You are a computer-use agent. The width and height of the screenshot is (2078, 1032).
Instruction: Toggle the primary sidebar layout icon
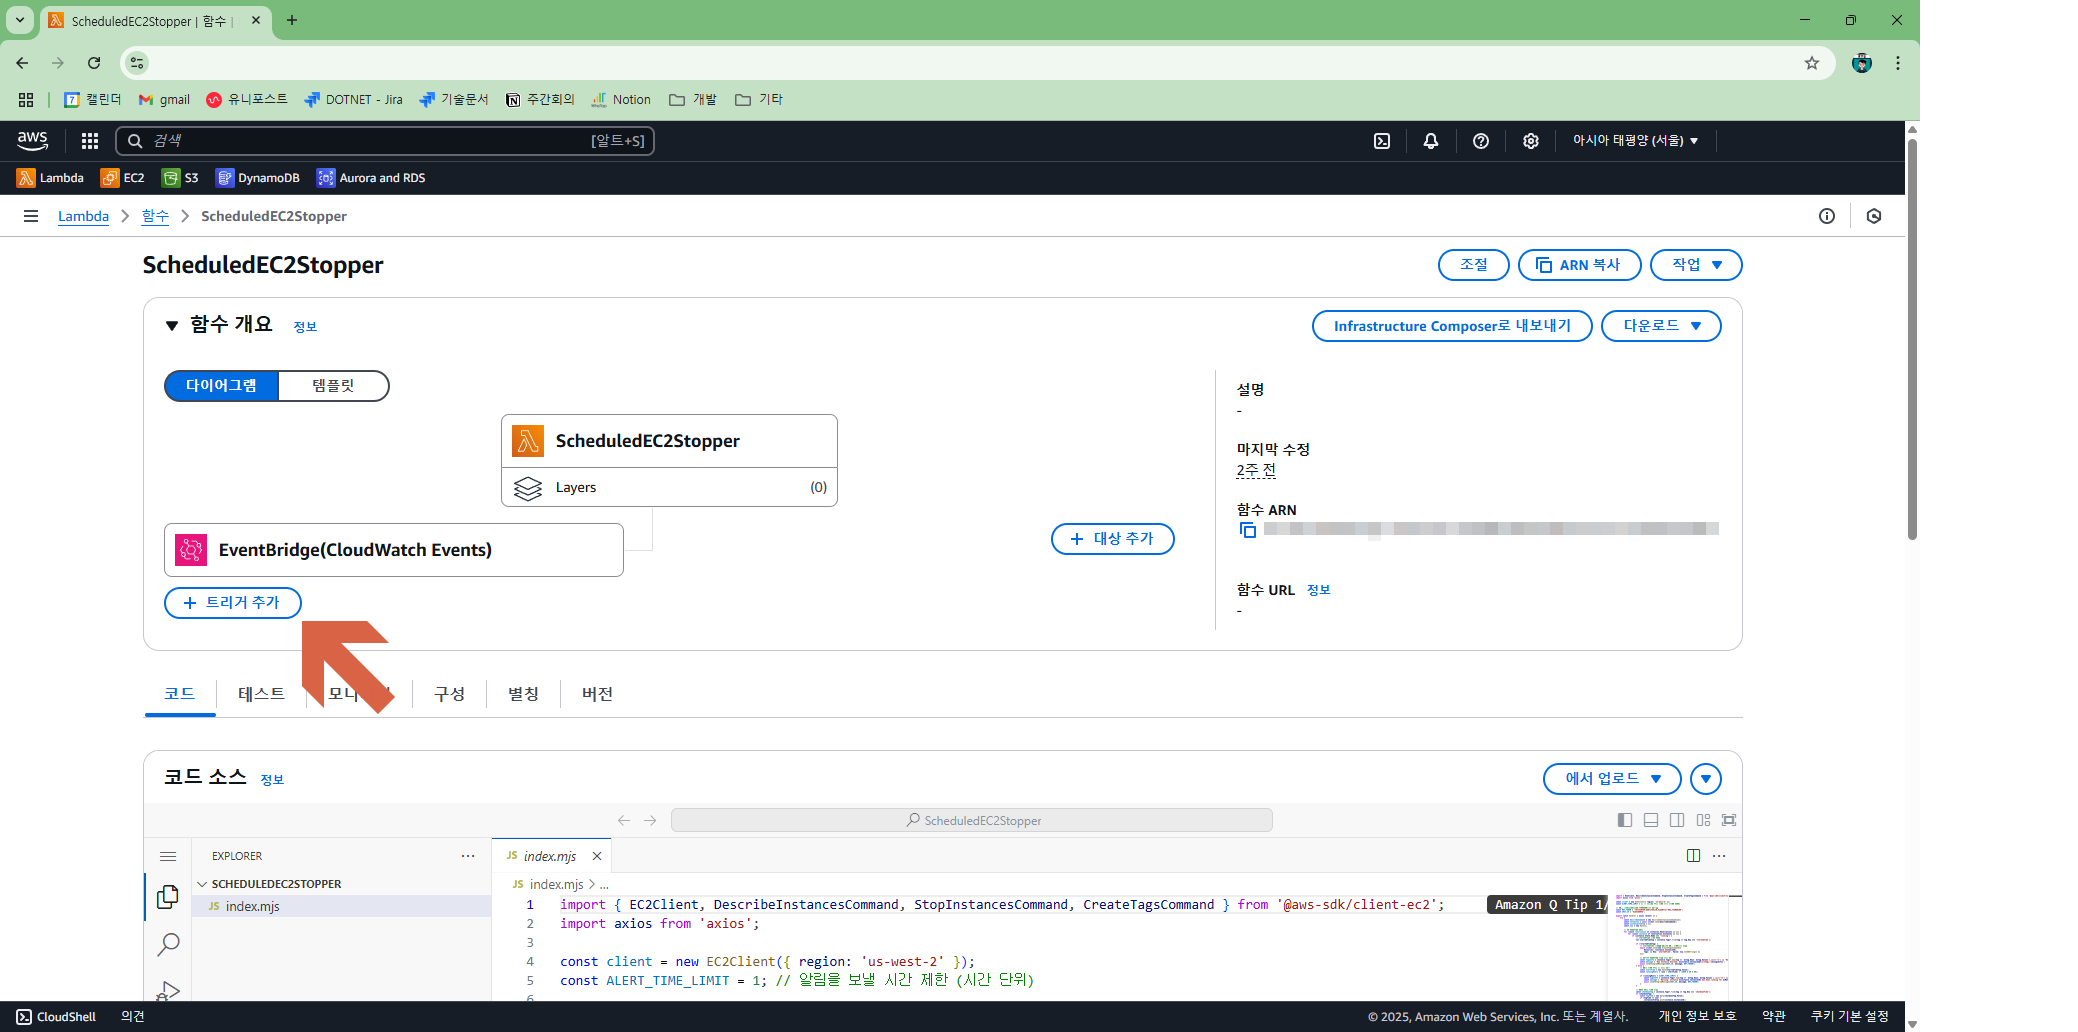pyautogui.click(x=1625, y=820)
